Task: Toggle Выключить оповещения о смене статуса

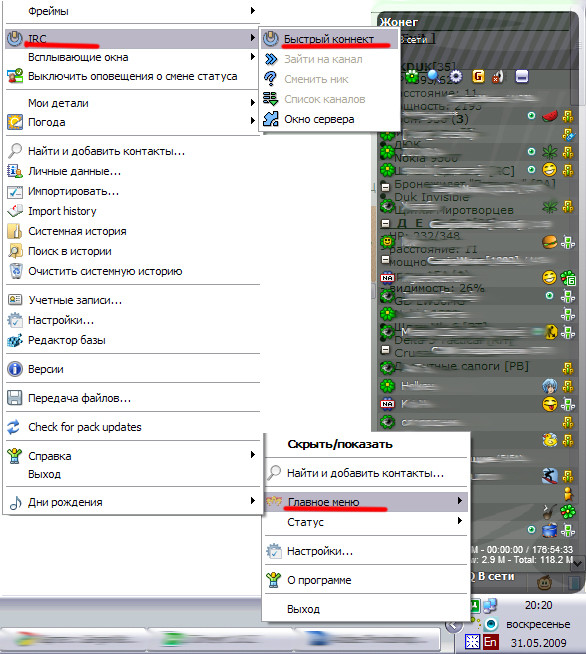Action: [133, 76]
